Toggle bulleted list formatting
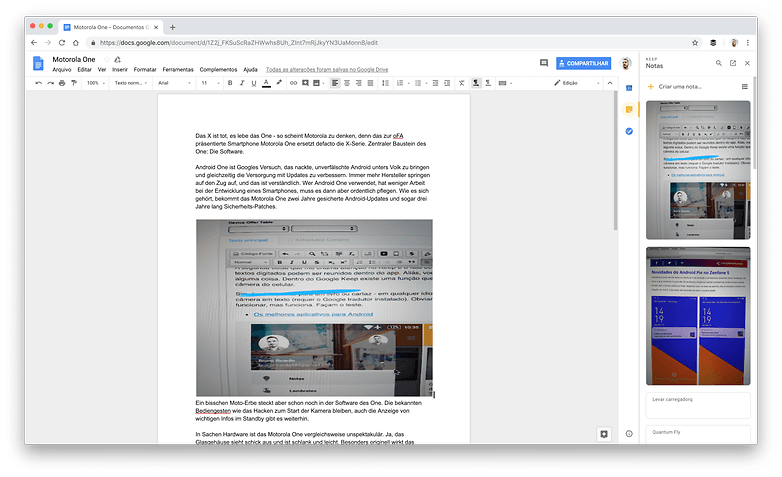The image size is (782, 477). tap(418, 83)
